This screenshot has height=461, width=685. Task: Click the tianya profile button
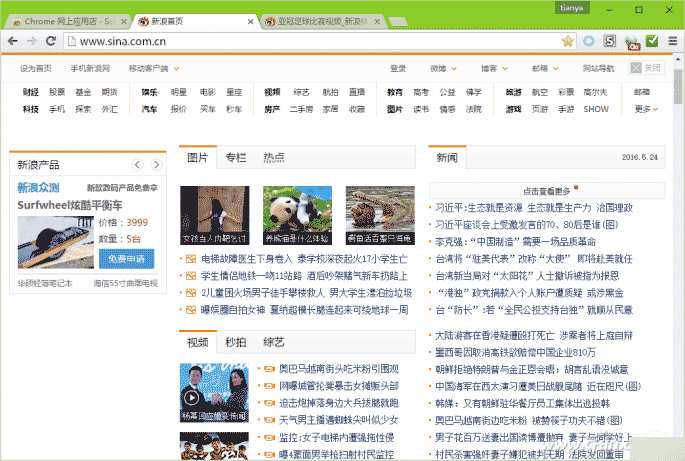coord(571,8)
